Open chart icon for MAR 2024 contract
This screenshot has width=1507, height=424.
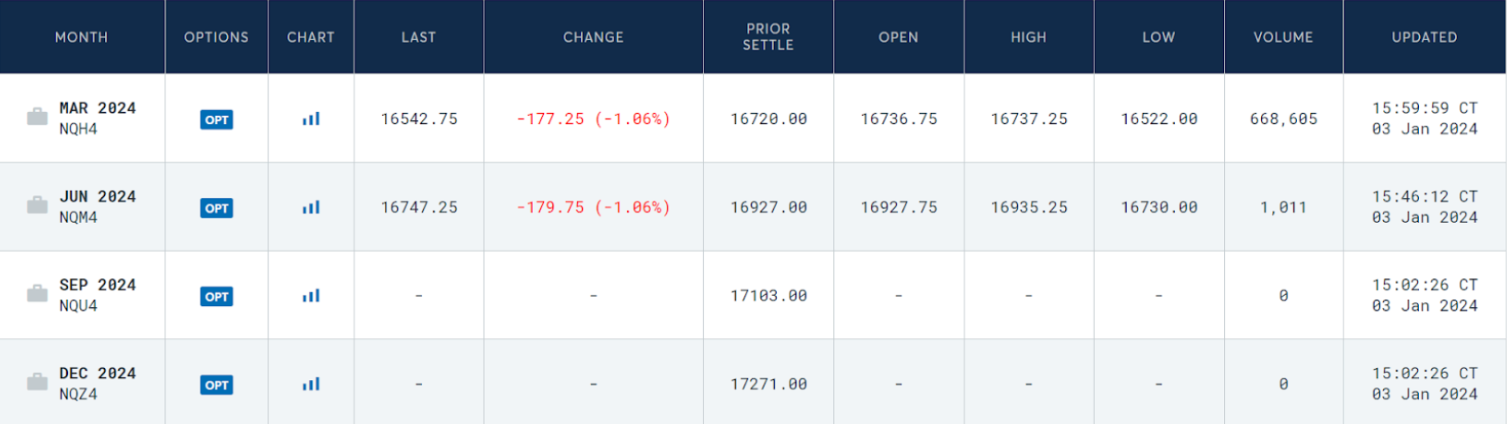(311, 119)
